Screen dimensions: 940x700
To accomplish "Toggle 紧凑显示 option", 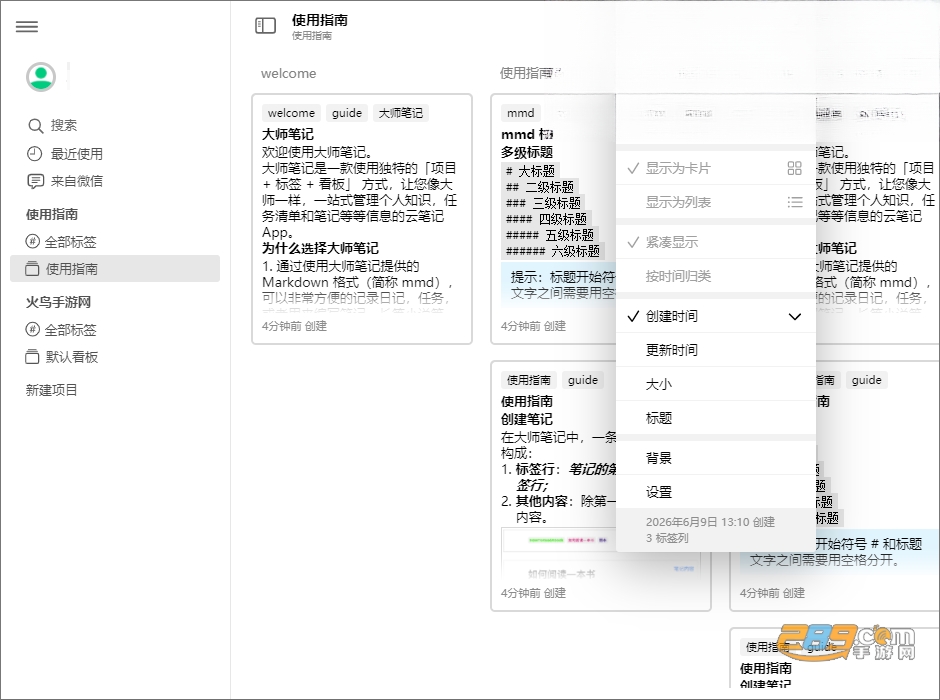I will click(716, 242).
